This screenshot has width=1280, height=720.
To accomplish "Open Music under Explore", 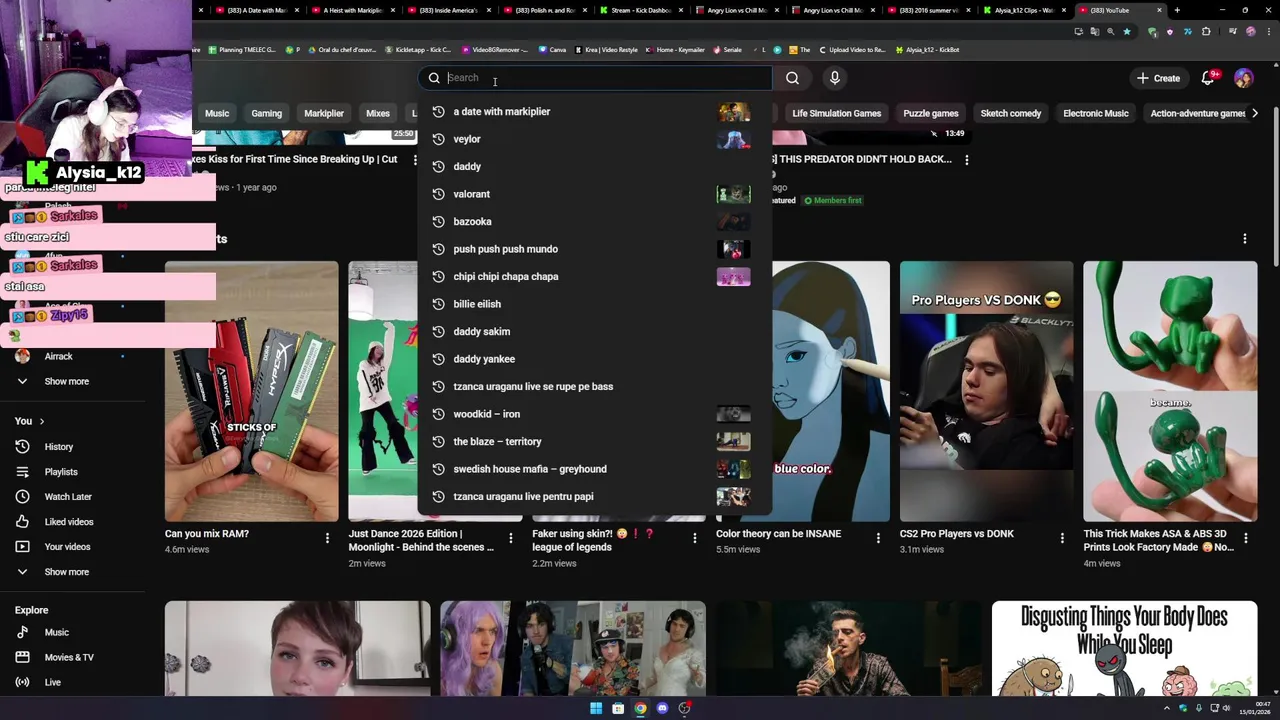I will (x=56, y=632).
